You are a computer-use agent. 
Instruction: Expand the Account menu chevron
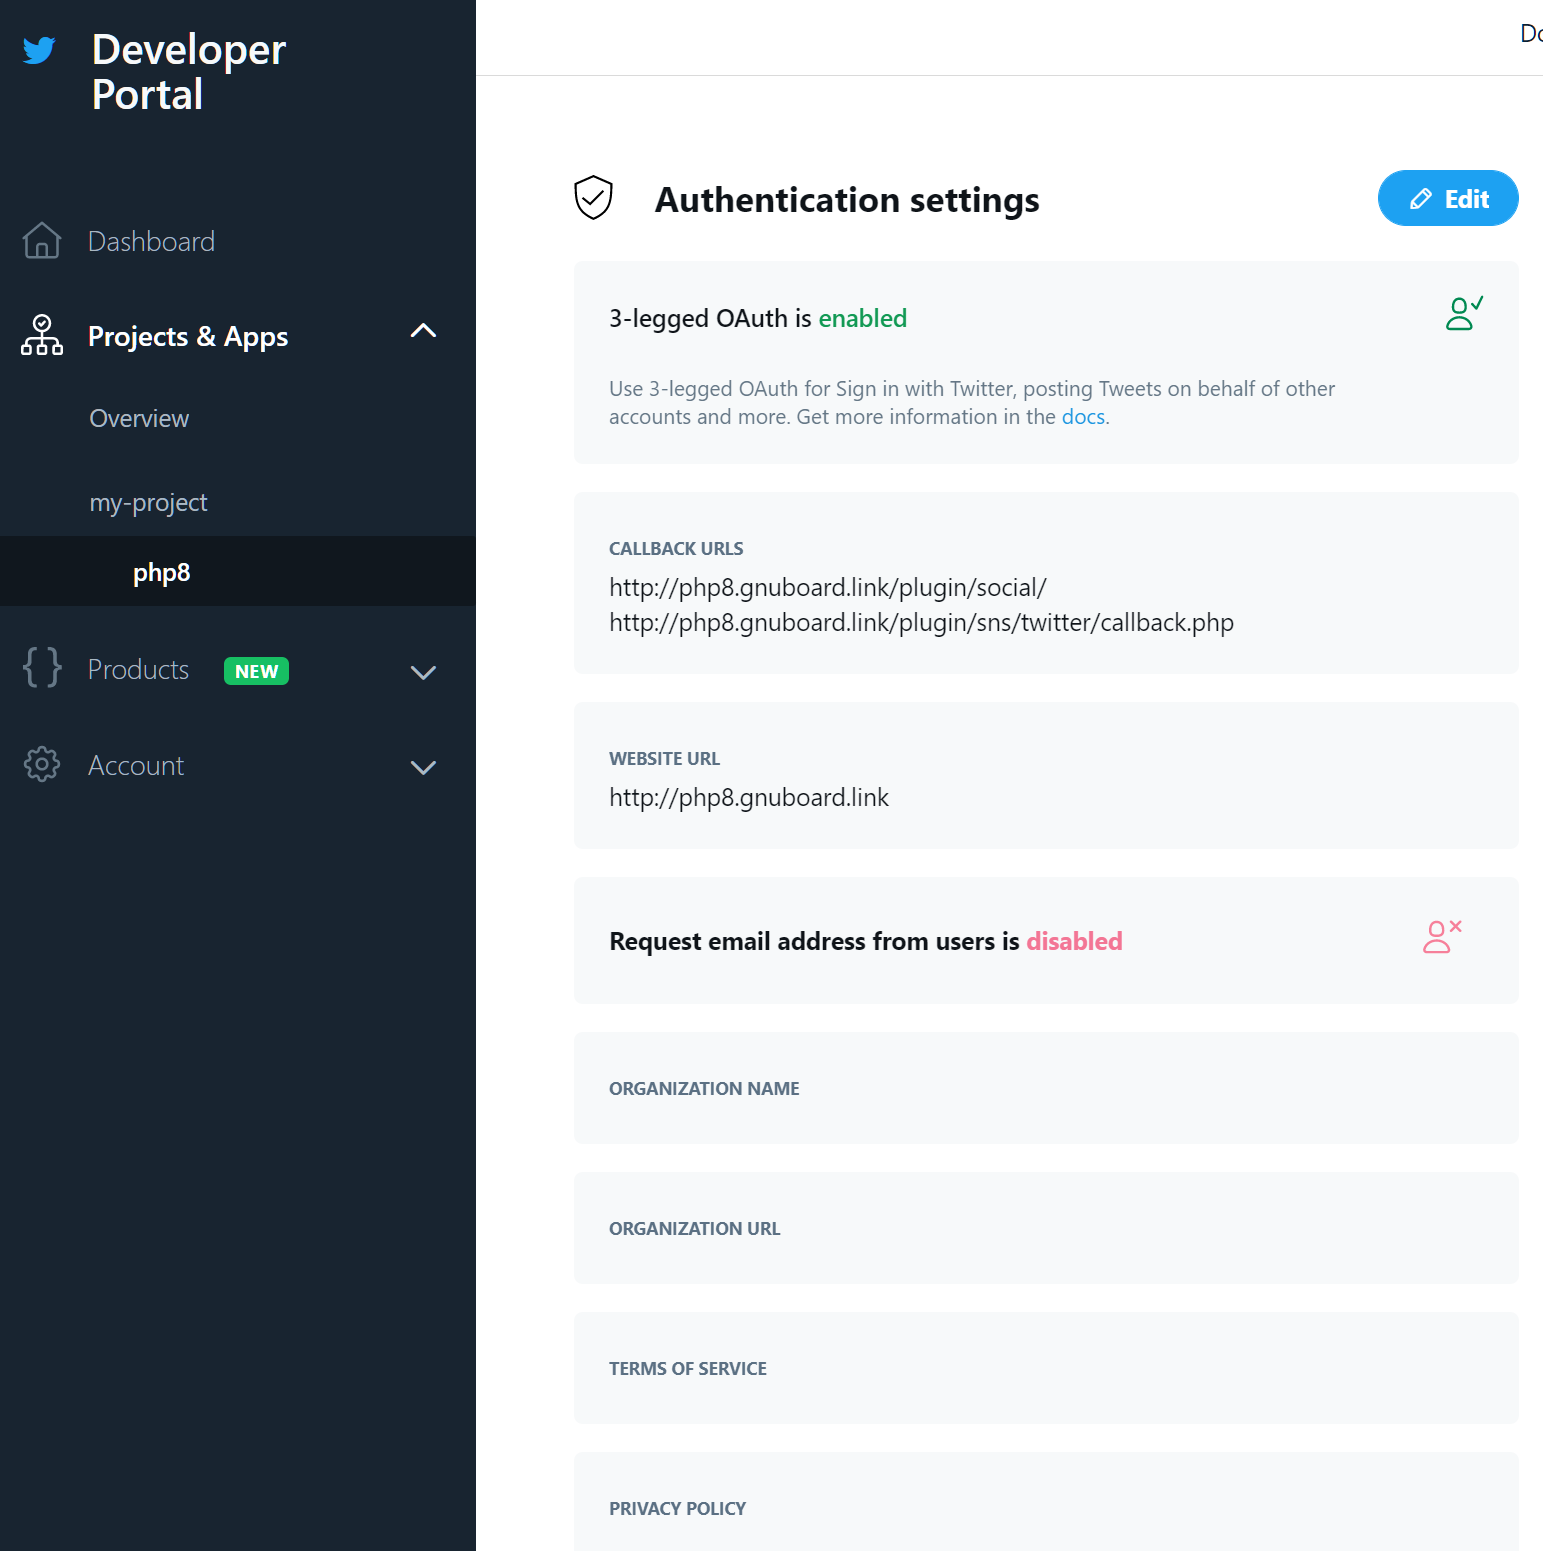click(423, 767)
